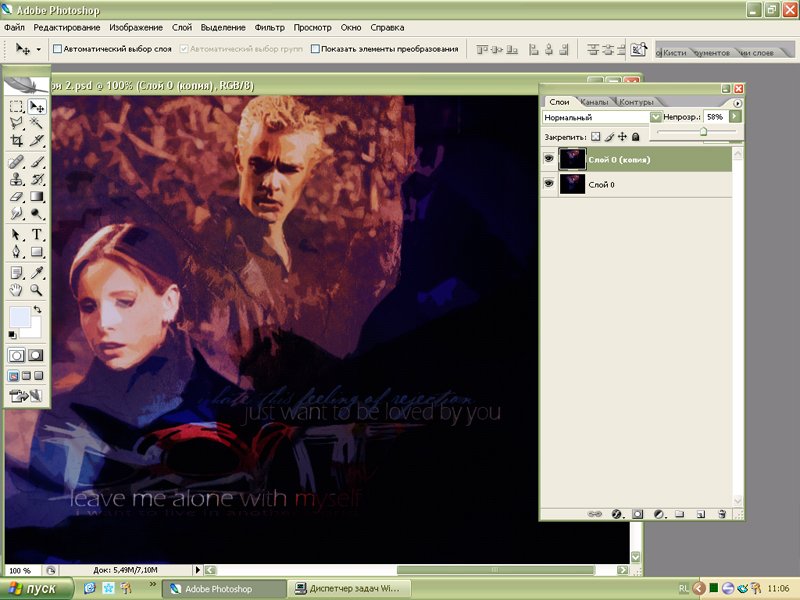Add a layer mask button
800x600 pixels.
tap(637, 514)
